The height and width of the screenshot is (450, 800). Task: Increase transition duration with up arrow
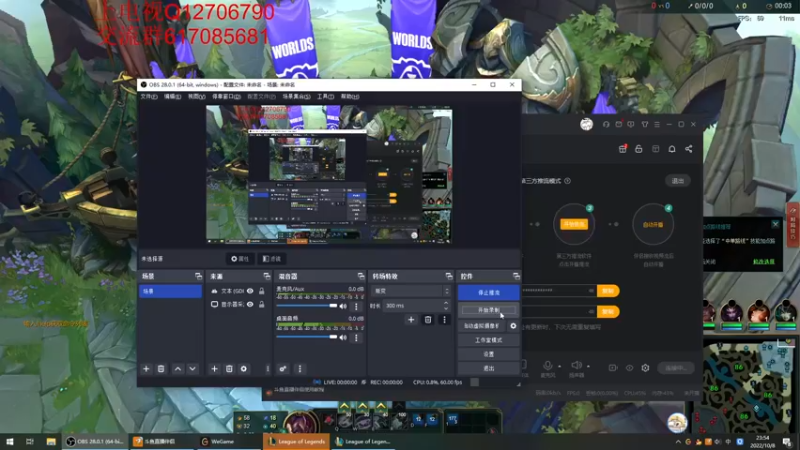pos(446,303)
